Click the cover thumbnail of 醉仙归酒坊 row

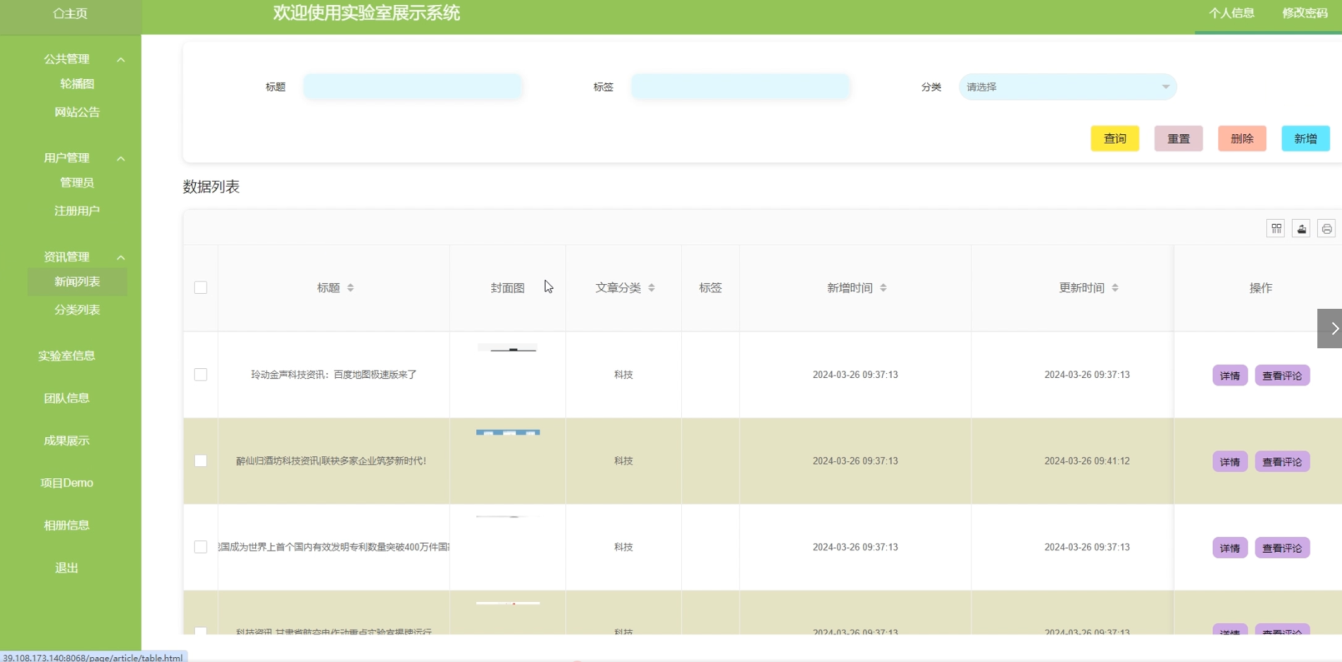(x=508, y=432)
